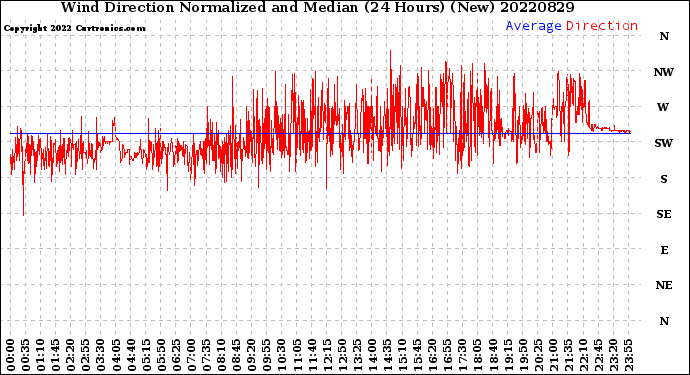Click the E axis label
690x375 pixels.
click(664, 250)
